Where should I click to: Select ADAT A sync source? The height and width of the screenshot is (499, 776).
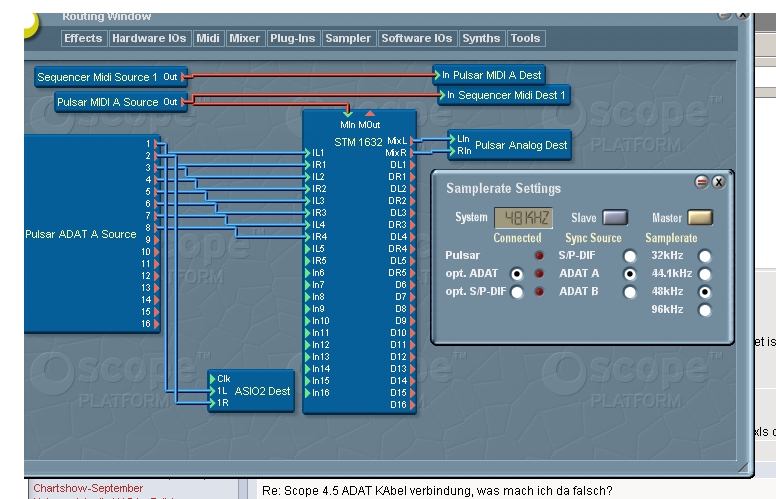630,274
